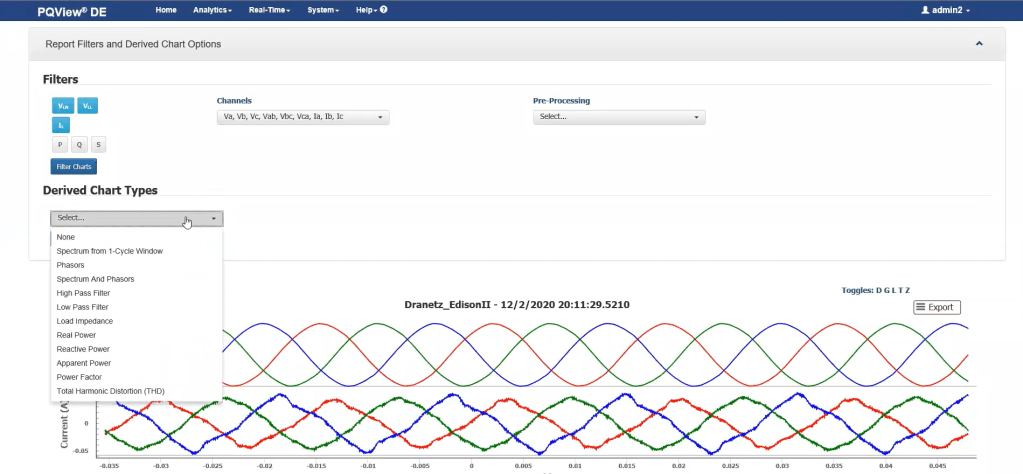
Task: Collapse the Report Filters panel chevron
Action: tap(979, 44)
